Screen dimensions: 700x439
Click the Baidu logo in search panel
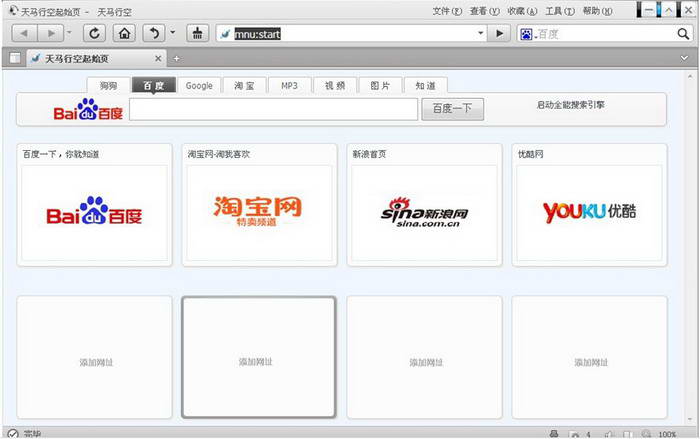click(x=88, y=109)
